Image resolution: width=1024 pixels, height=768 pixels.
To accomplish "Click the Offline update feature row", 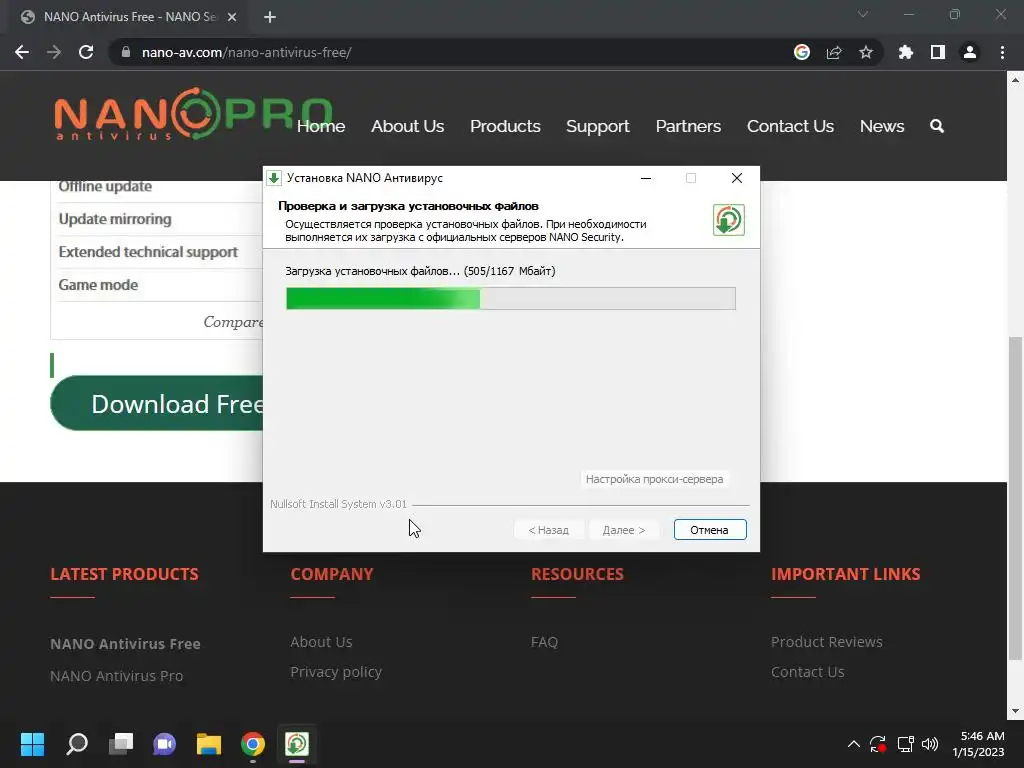I will tap(157, 188).
